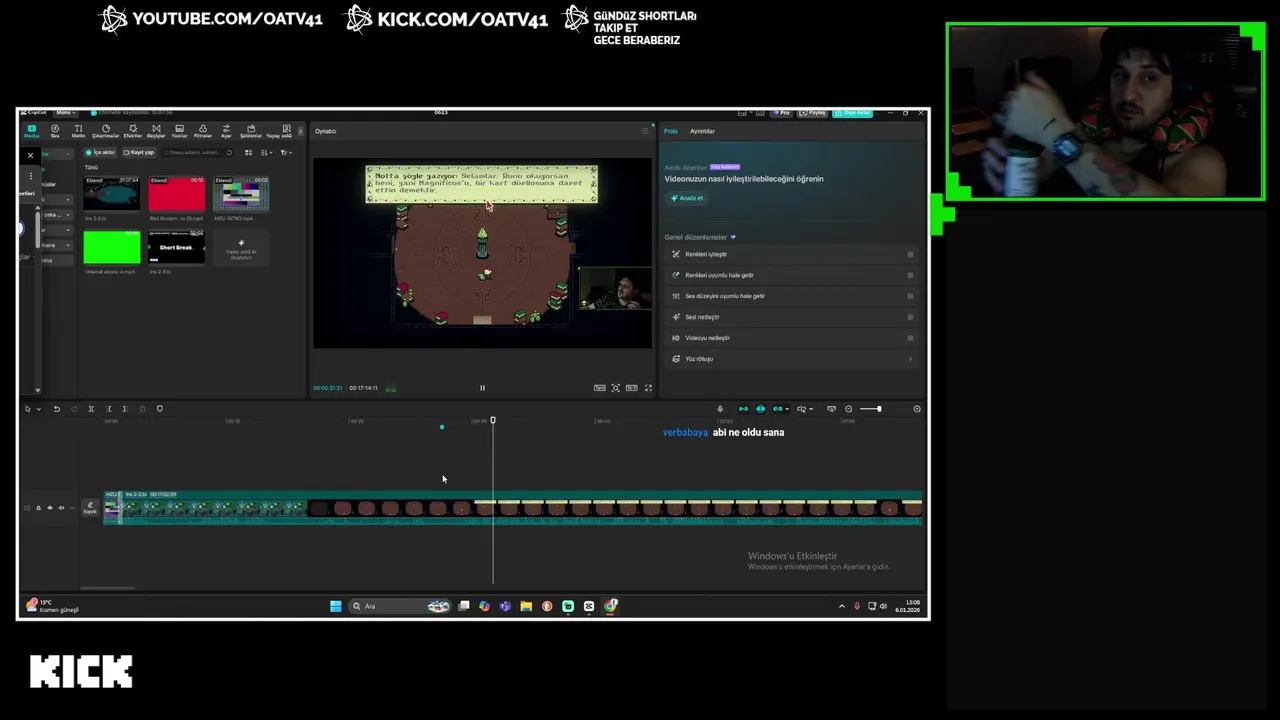Viewport: 1280px width, 720px height.
Task: Click the microphone voiceover record icon
Action: click(720, 409)
